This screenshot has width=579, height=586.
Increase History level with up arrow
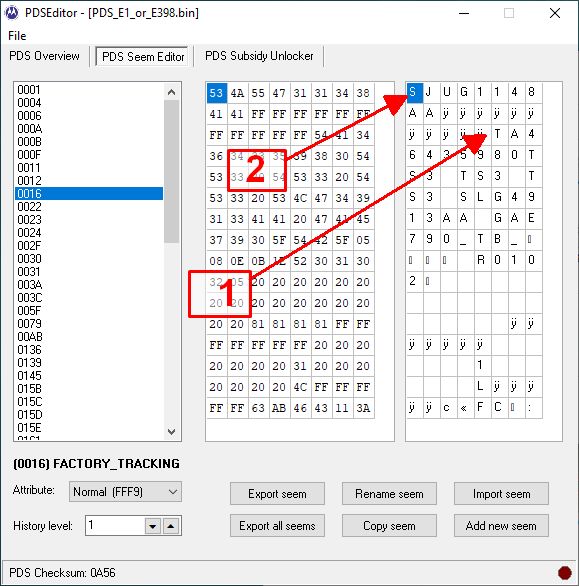click(171, 526)
